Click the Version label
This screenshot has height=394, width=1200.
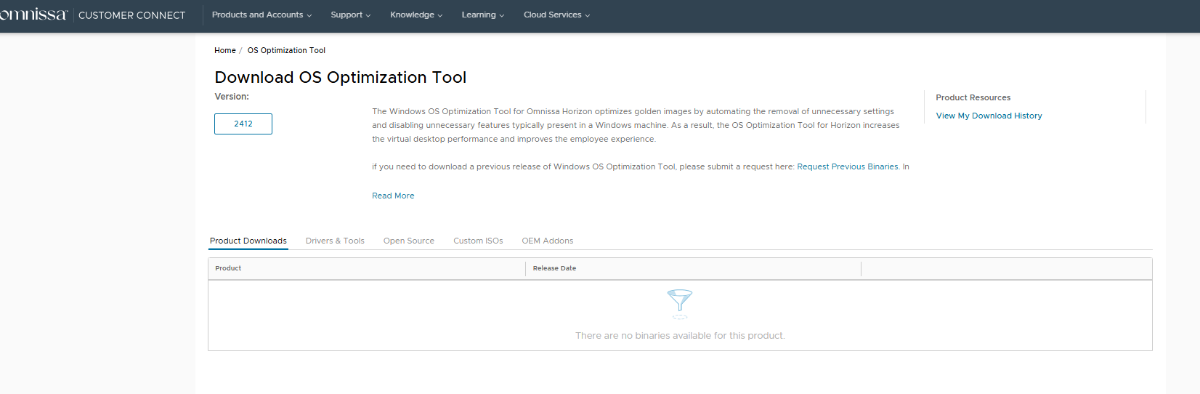click(x=232, y=96)
